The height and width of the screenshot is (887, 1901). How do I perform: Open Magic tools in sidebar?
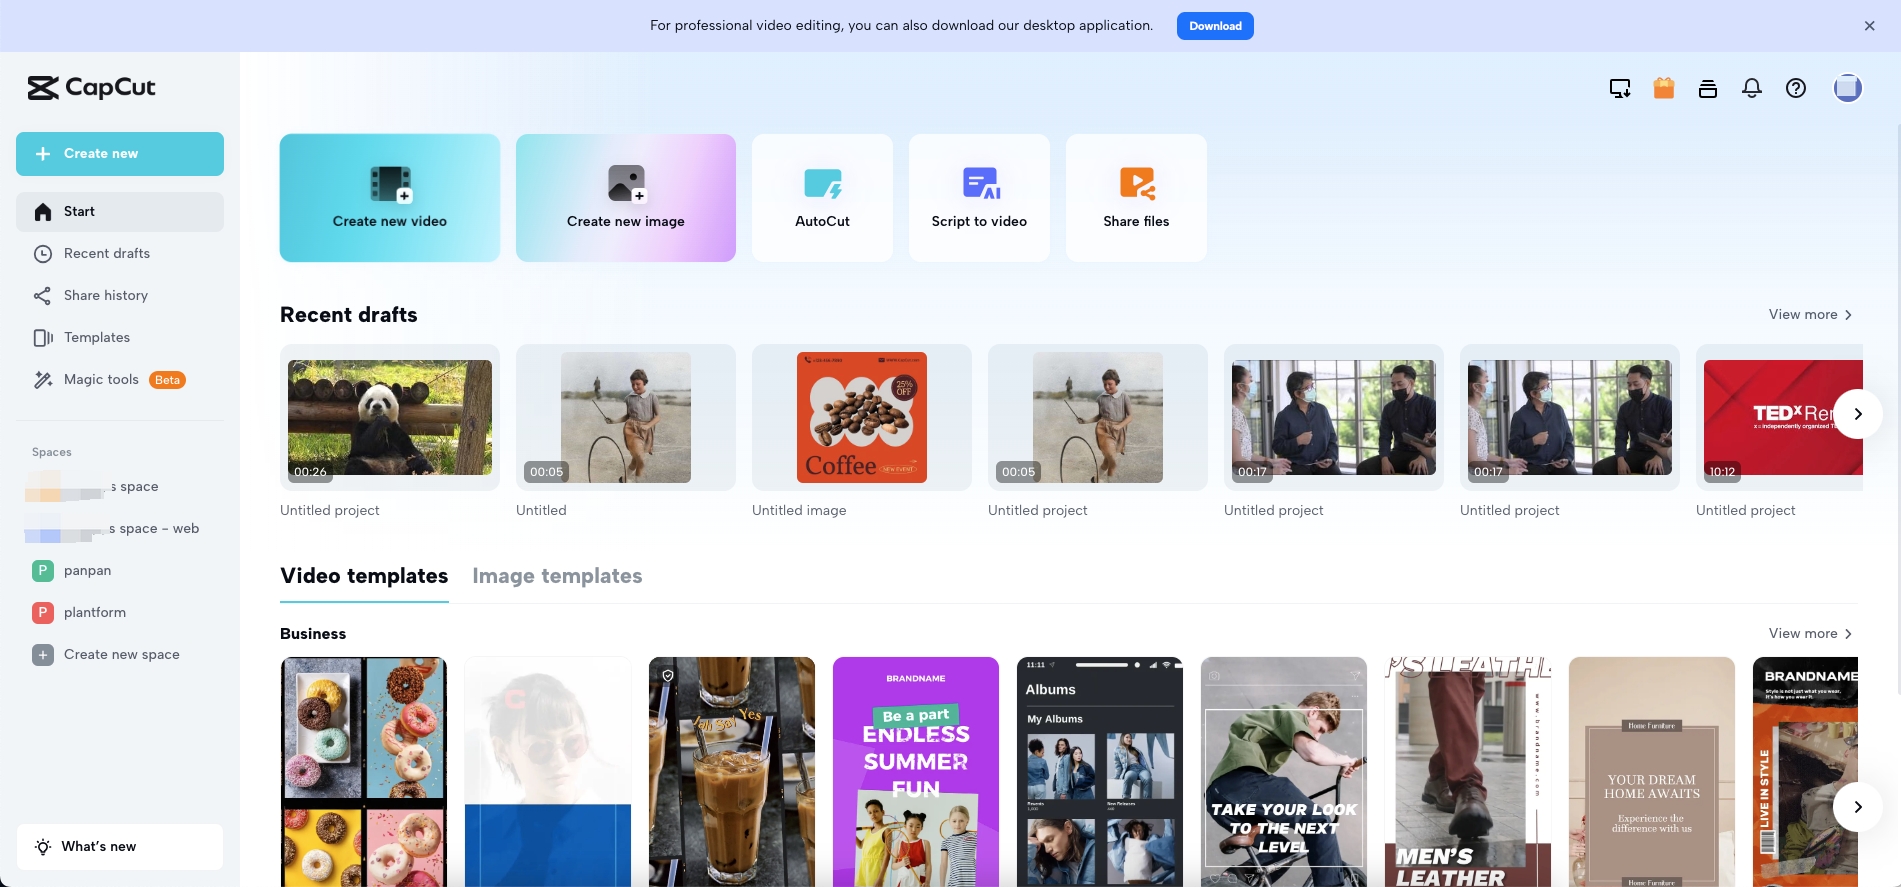pos(120,380)
